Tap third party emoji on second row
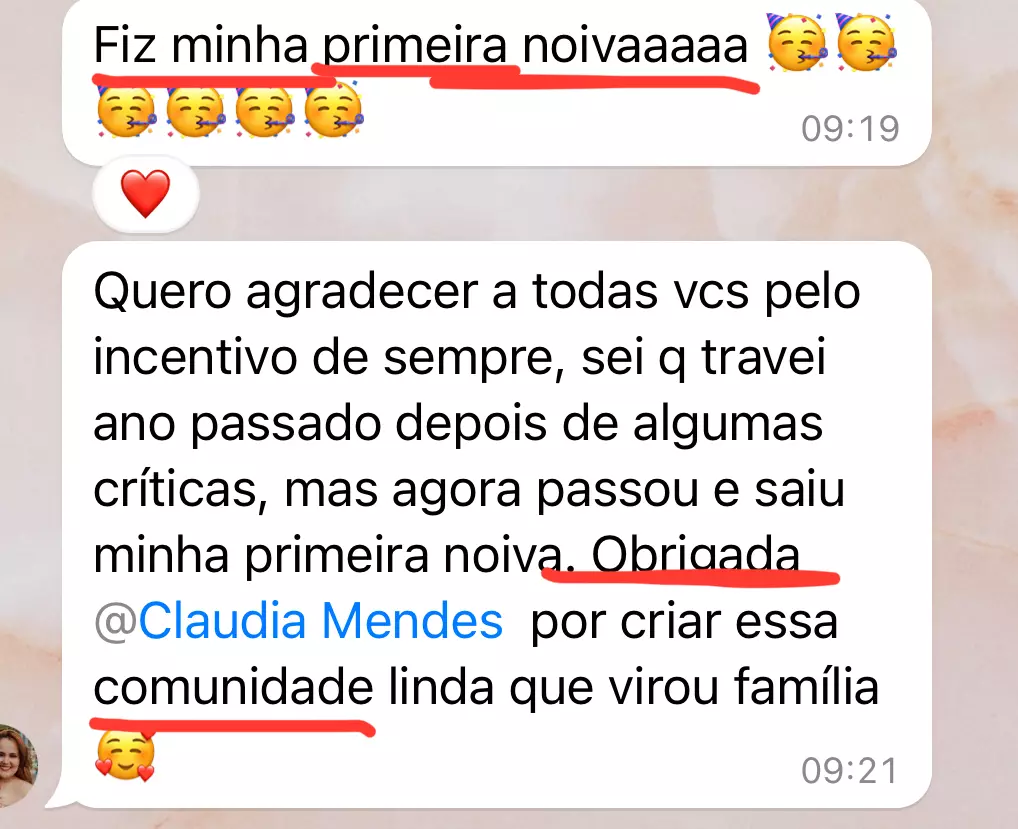Screen dimensions: 1018x829 (x=264, y=110)
